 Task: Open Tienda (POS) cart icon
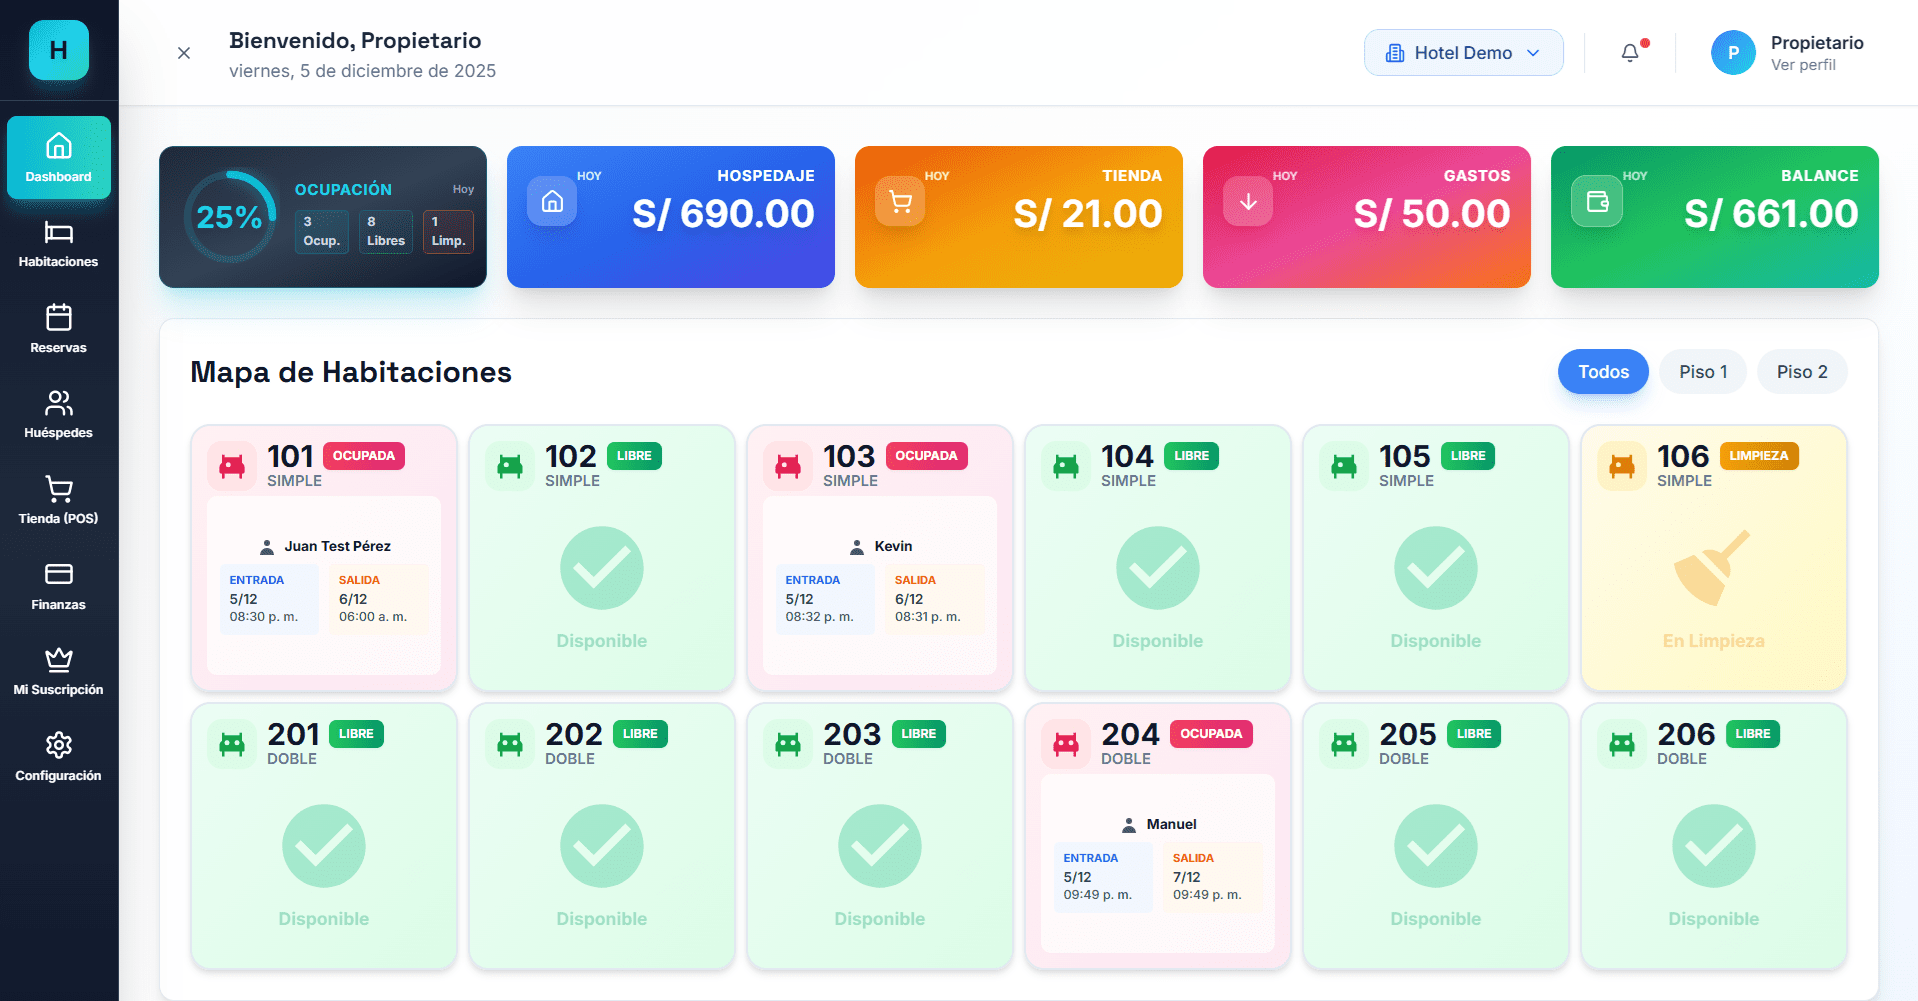(x=58, y=489)
